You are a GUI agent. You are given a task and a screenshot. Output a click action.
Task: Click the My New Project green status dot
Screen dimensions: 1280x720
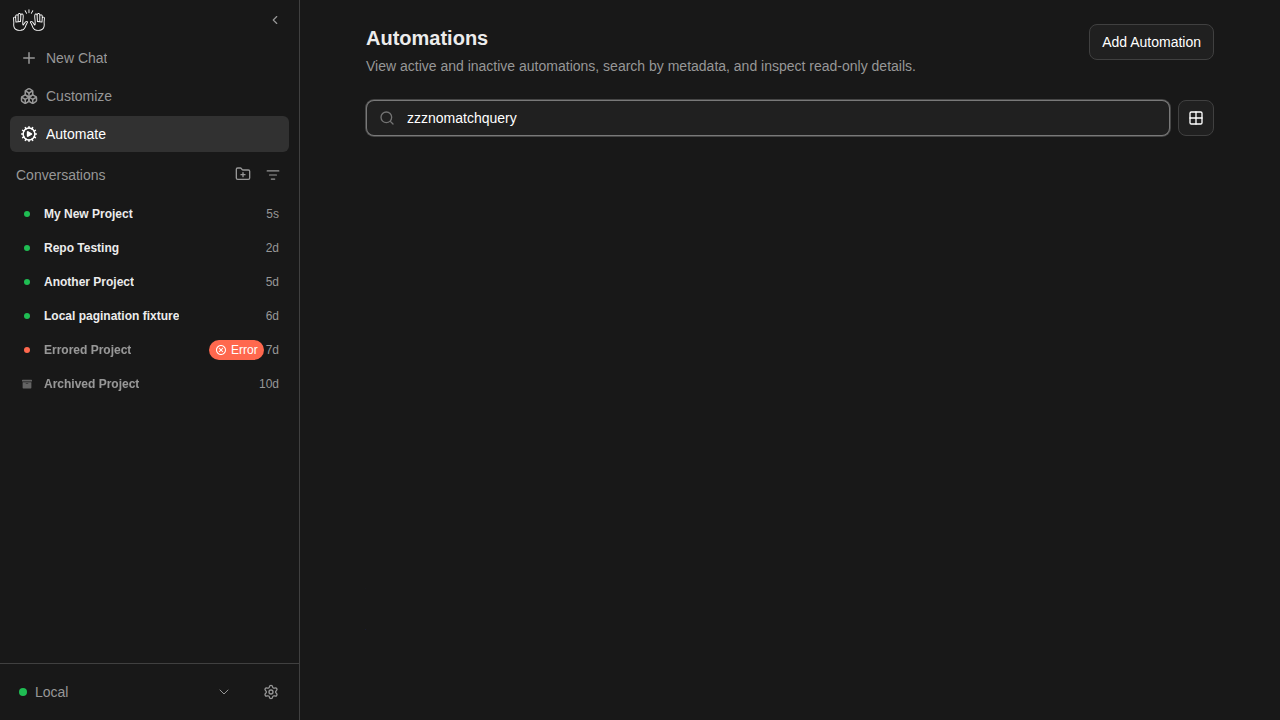point(27,214)
